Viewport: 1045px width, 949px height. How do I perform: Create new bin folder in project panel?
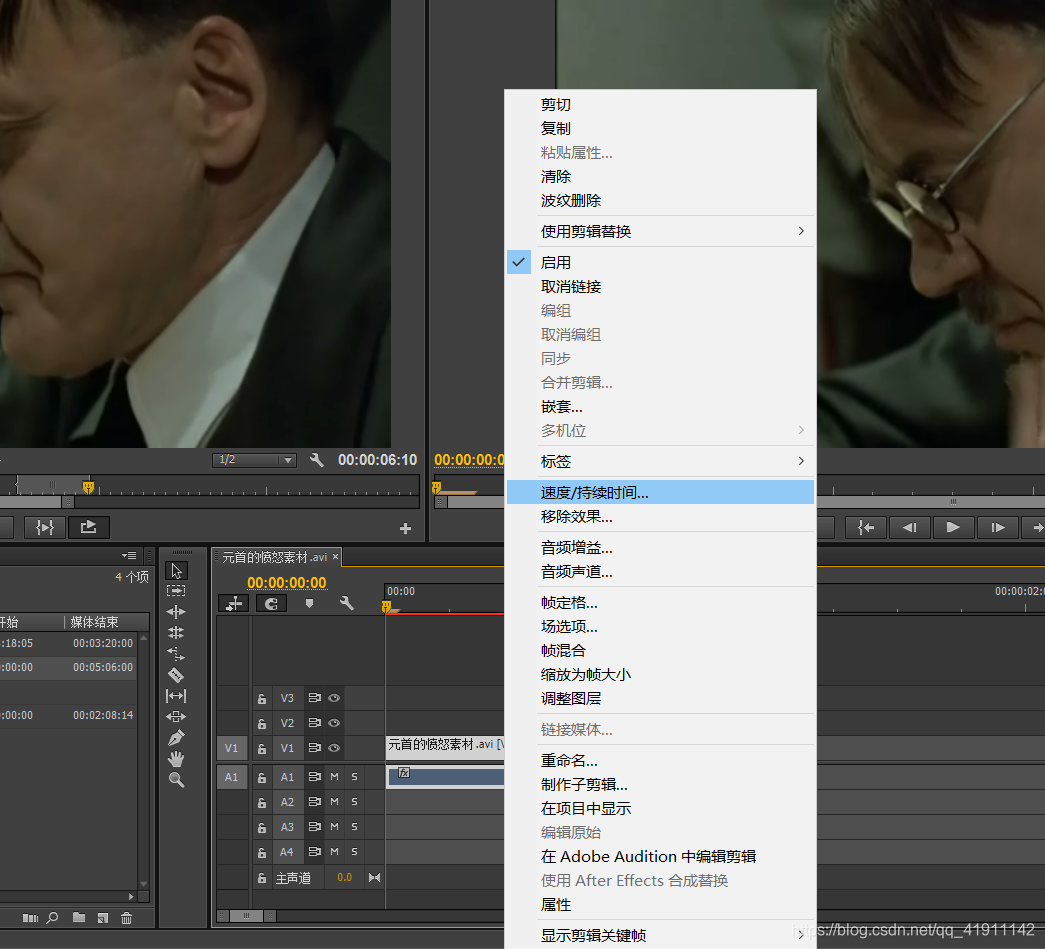79,918
